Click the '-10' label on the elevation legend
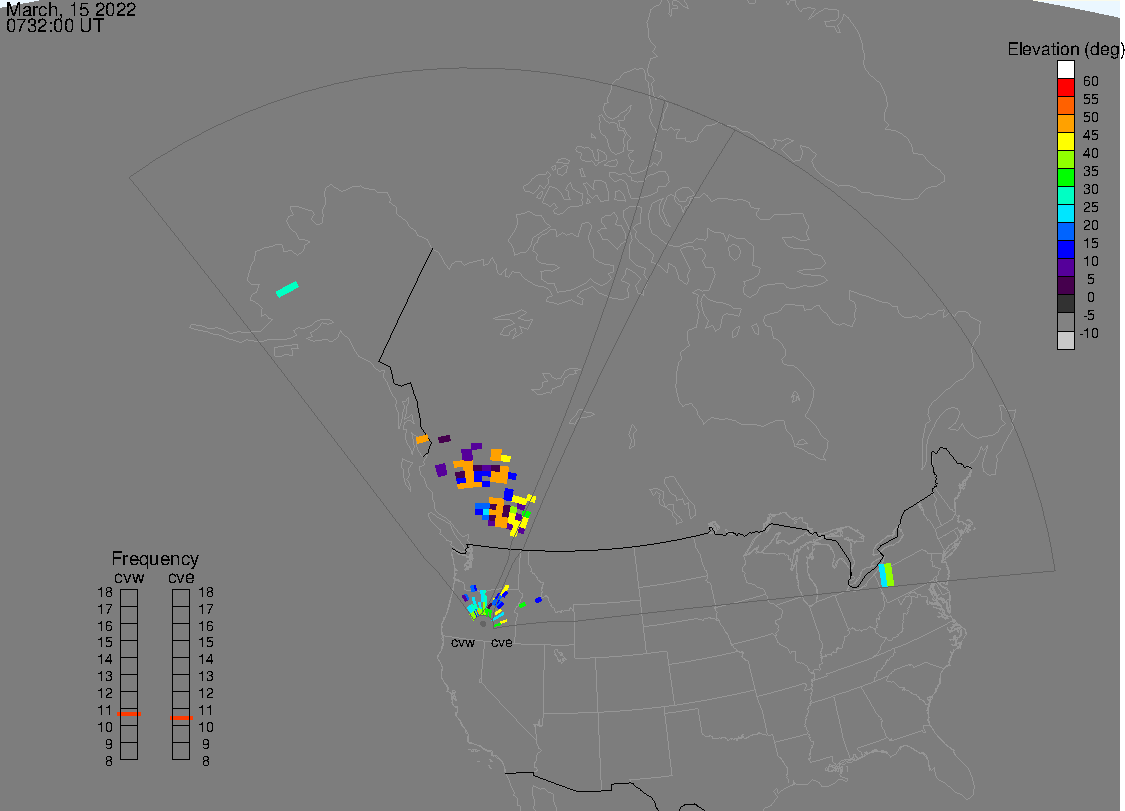This screenshot has height=811, width=1125. click(1089, 333)
